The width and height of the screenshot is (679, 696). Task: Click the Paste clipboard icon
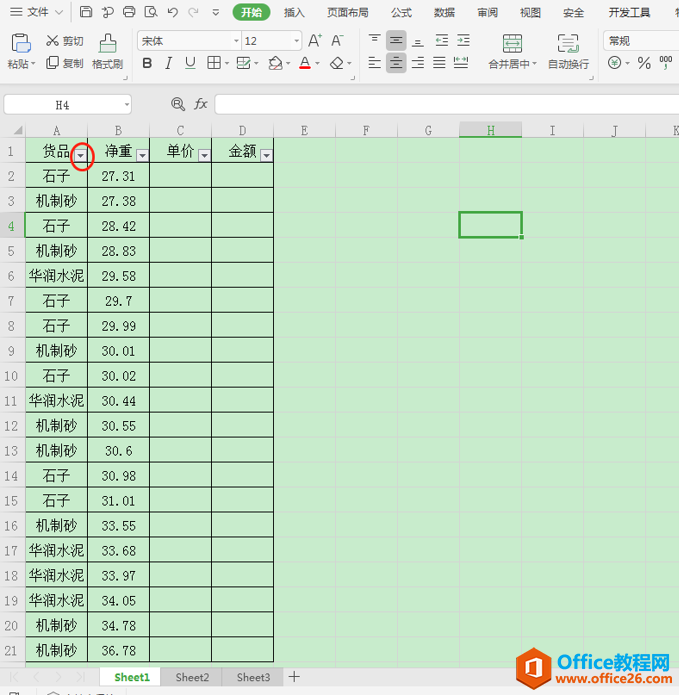21,44
